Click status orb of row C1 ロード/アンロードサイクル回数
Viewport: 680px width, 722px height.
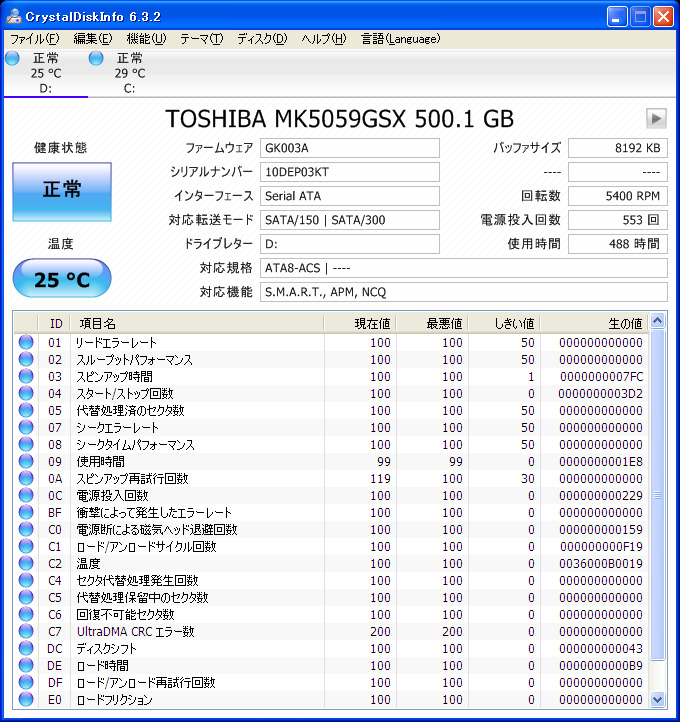point(26,547)
